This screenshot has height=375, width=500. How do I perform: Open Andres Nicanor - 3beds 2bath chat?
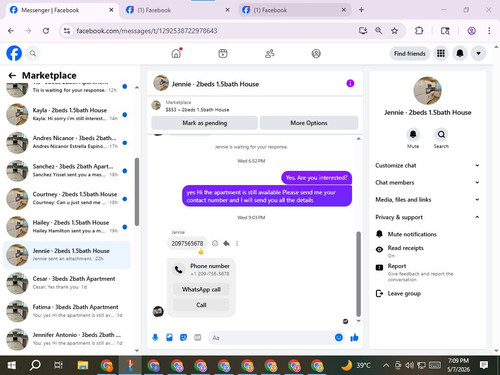coord(67,142)
